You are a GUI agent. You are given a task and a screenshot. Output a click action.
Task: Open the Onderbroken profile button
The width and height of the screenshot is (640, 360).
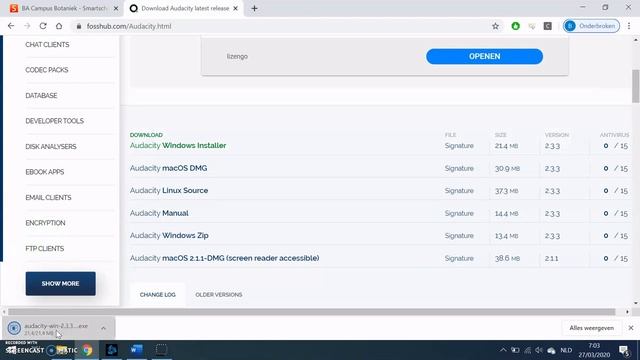click(591, 26)
